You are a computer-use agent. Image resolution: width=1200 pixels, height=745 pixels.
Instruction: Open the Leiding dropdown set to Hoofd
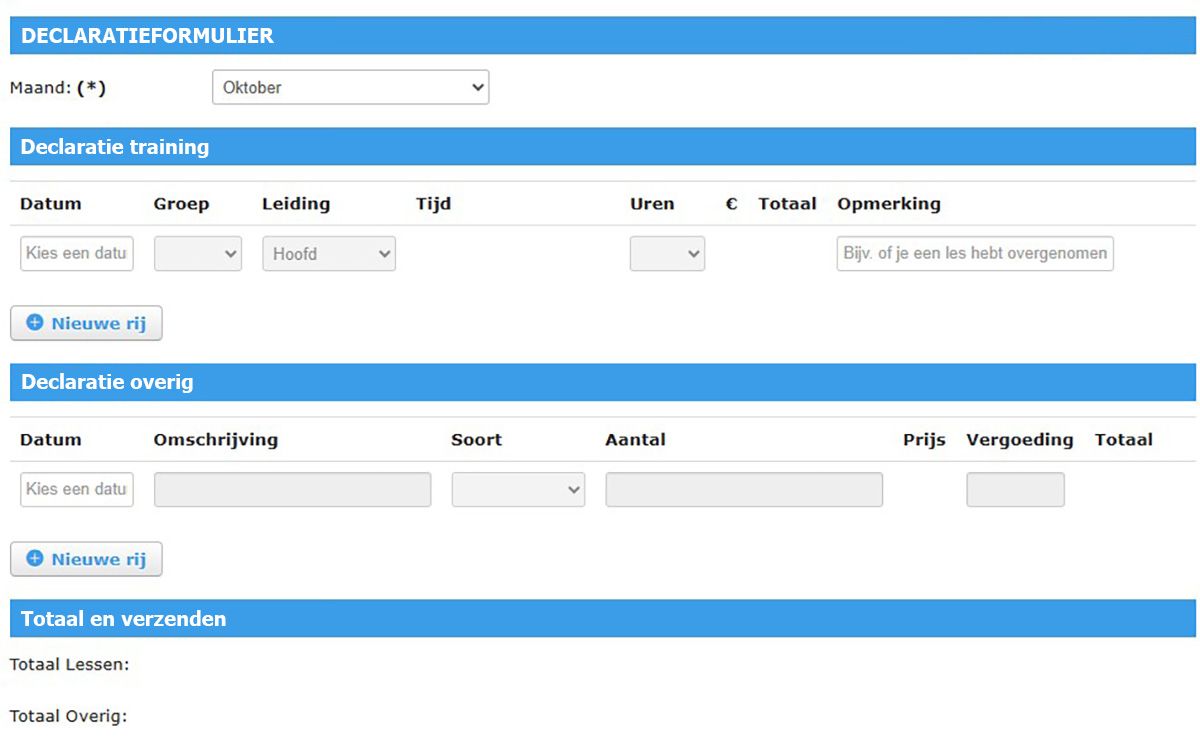328,254
